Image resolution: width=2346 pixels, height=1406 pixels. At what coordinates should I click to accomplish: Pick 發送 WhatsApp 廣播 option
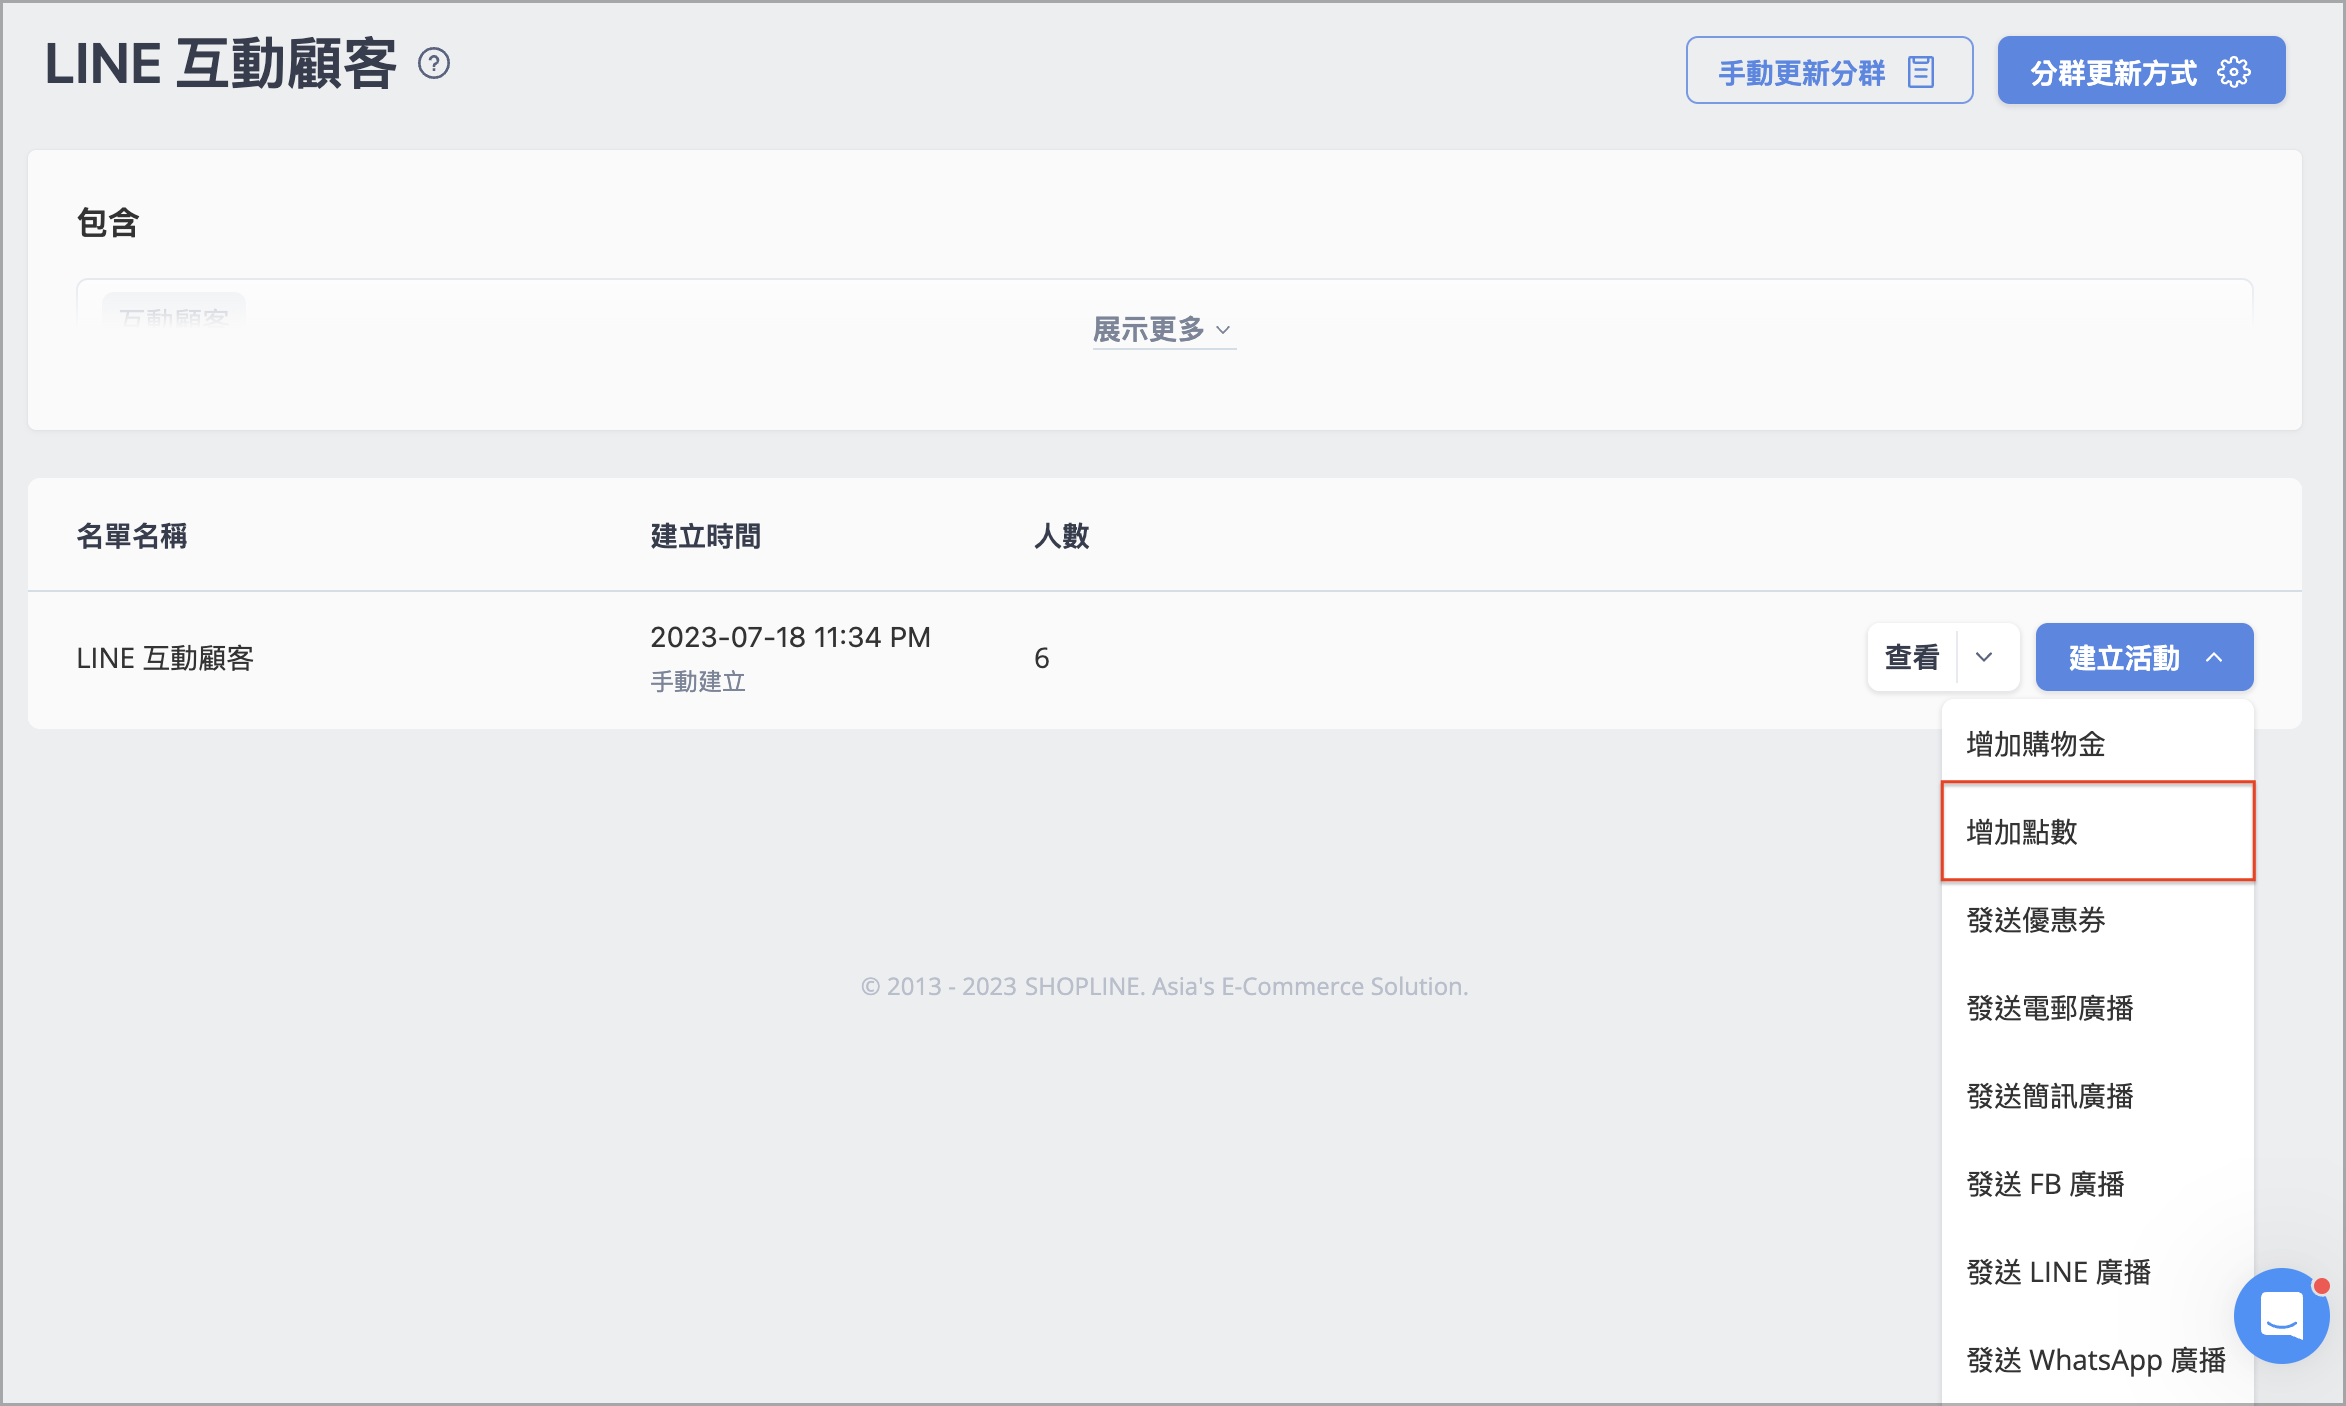pos(2097,1359)
